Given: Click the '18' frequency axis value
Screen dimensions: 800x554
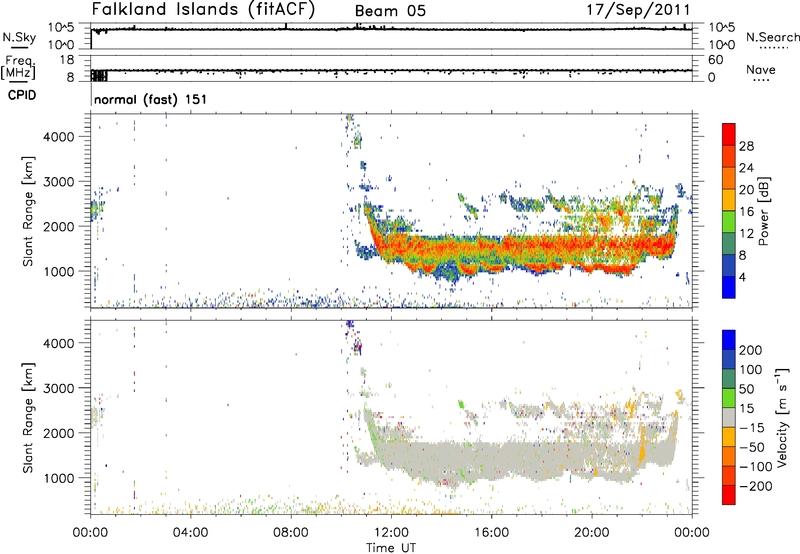Looking at the screenshot, I should [67, 60].
